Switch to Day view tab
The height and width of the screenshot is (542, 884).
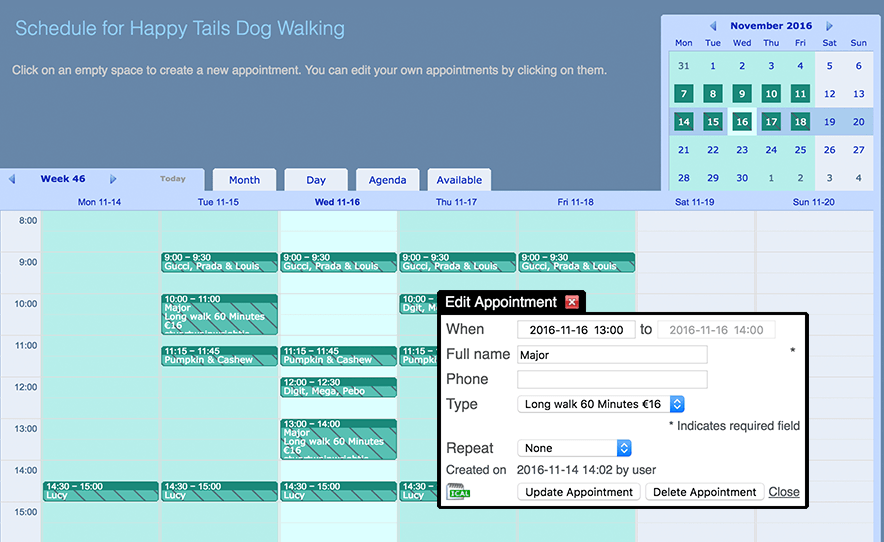316,180
